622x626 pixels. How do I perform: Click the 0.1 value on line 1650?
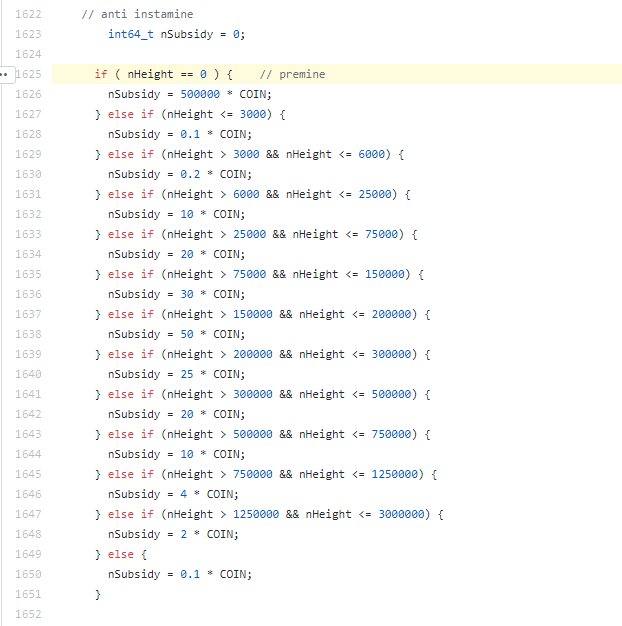(190, 574)
